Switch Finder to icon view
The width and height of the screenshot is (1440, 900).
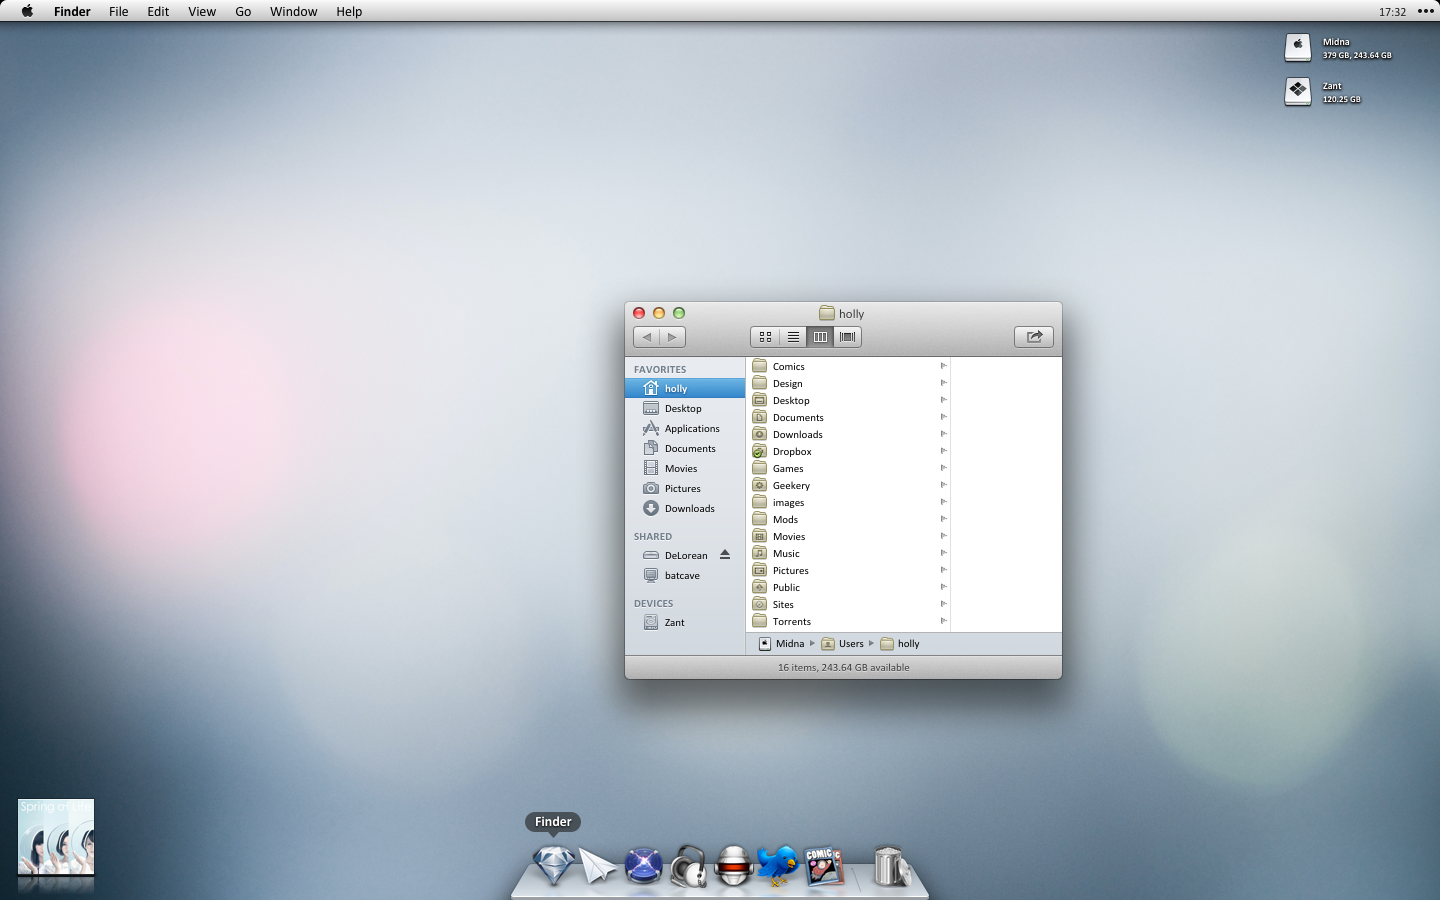(x=765, y=337)
